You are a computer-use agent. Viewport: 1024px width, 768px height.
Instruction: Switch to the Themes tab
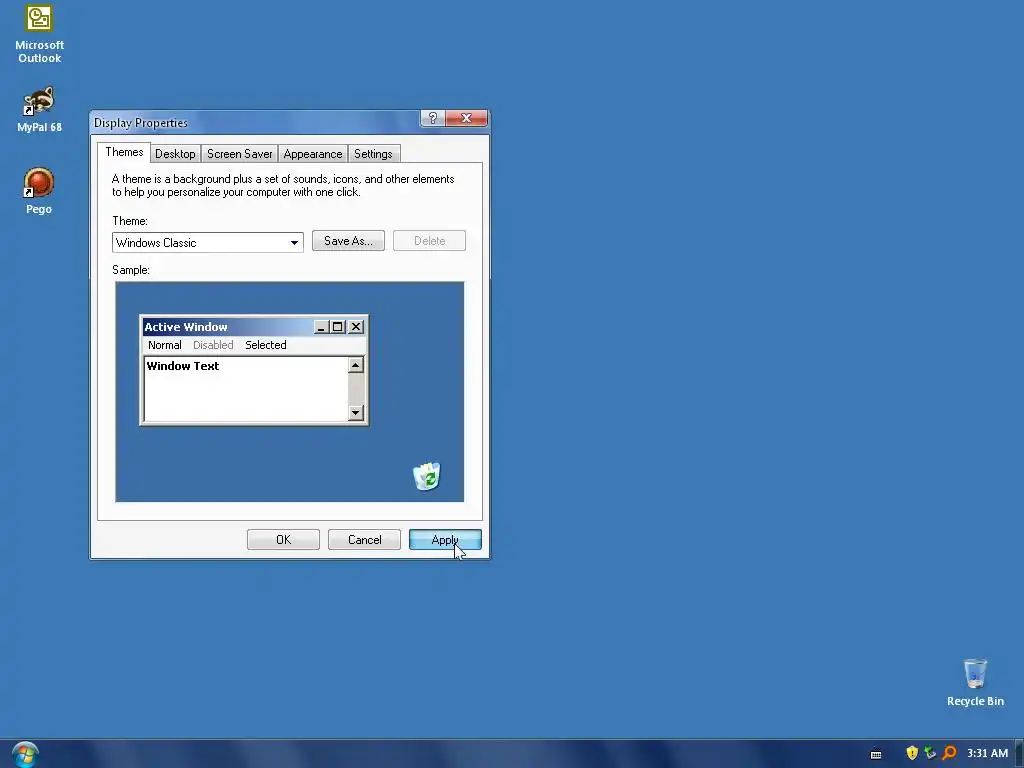point(124,152)
